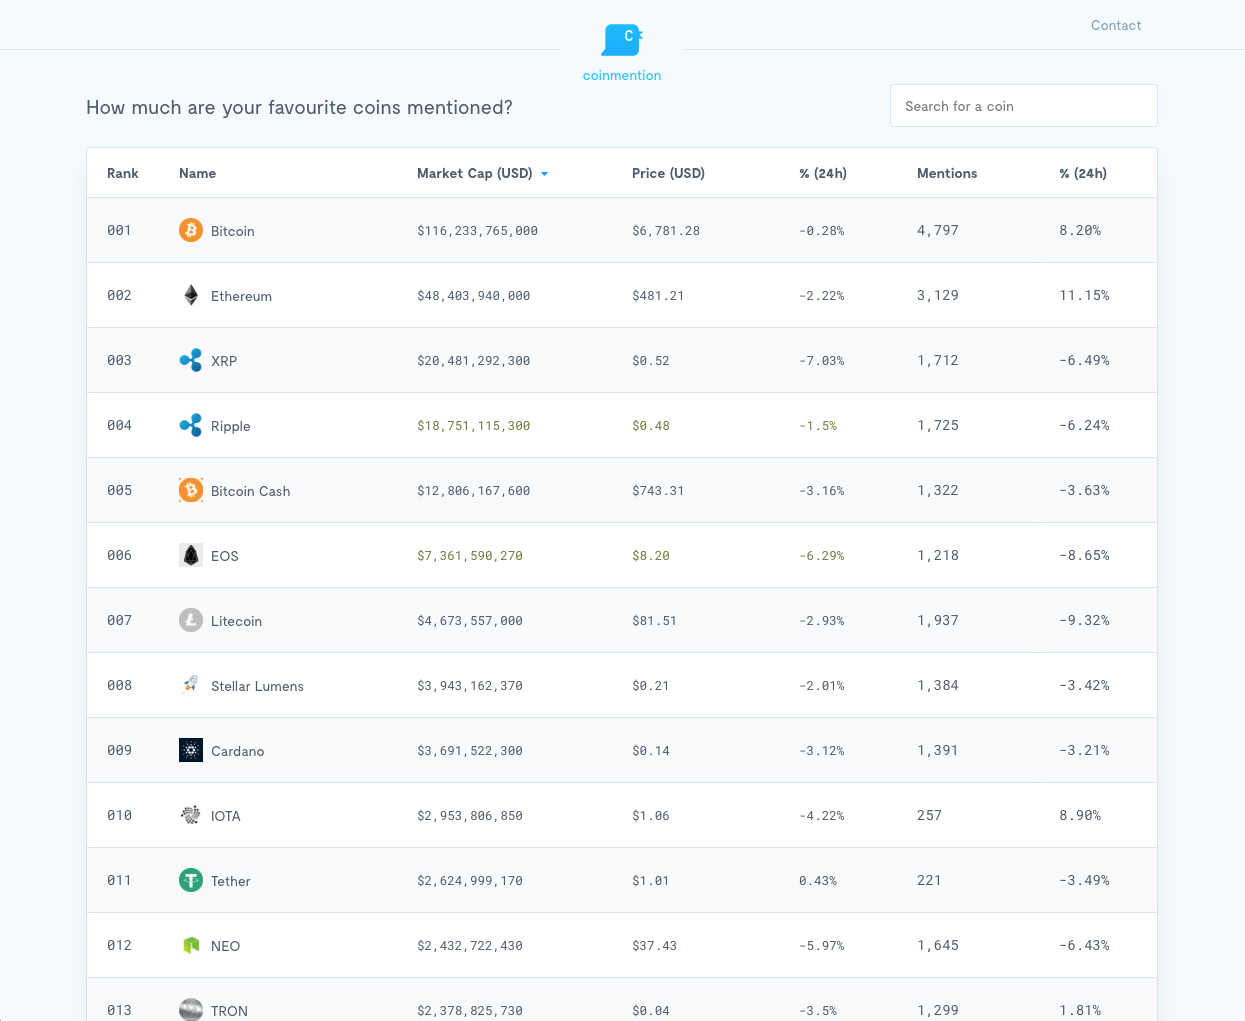Select the row for EOS
1245x1021 pixels.
coord(622,554)
